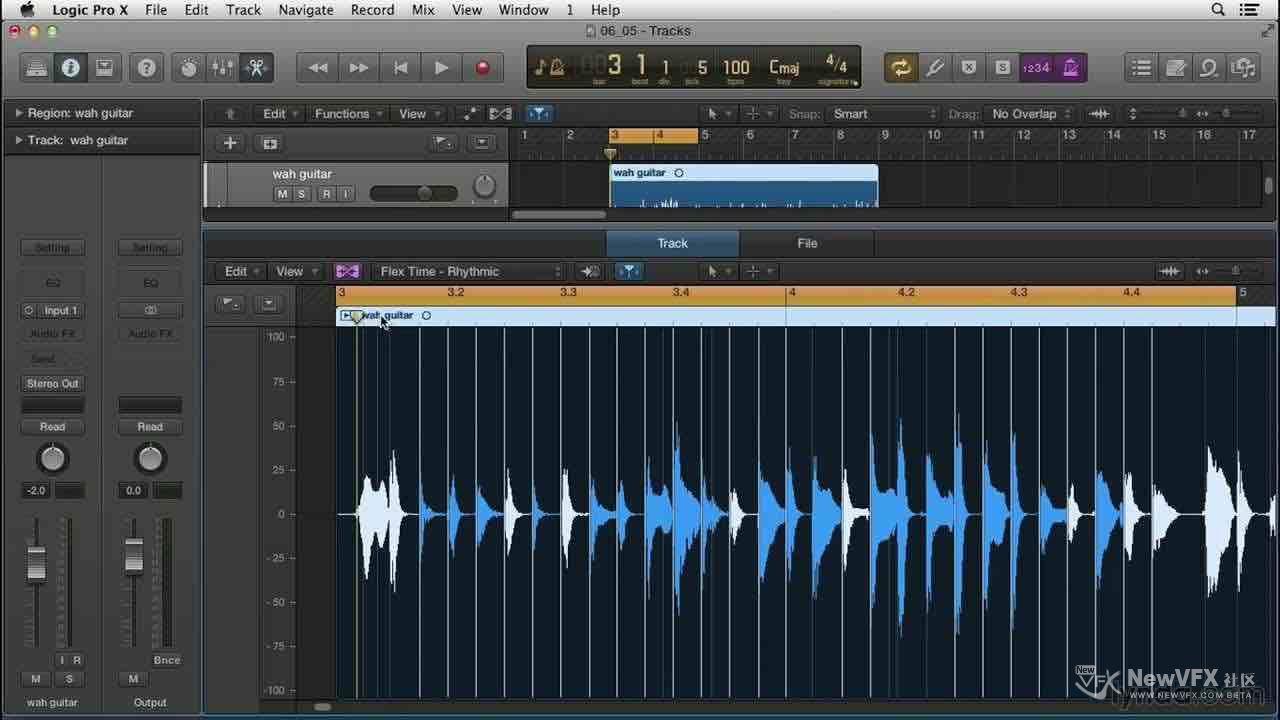Click Read automation on Output strip

(150, 426)
